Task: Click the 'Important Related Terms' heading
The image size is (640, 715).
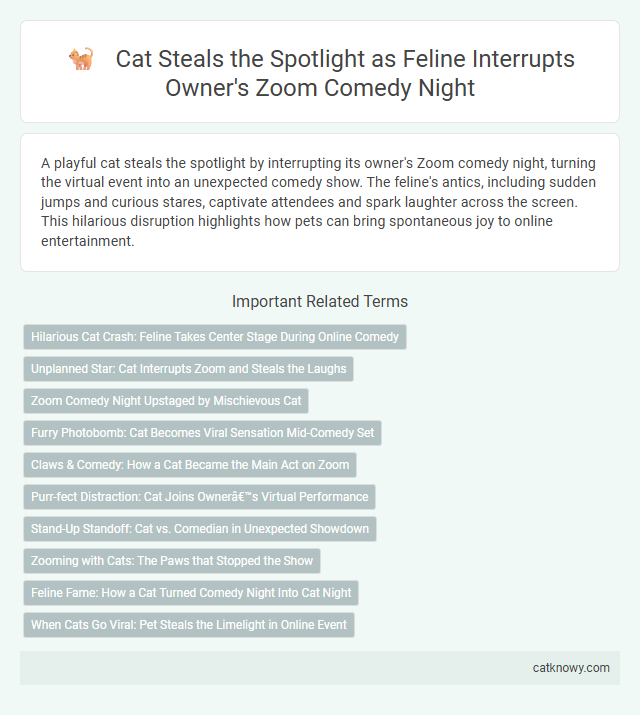Action: coord(320,301)
